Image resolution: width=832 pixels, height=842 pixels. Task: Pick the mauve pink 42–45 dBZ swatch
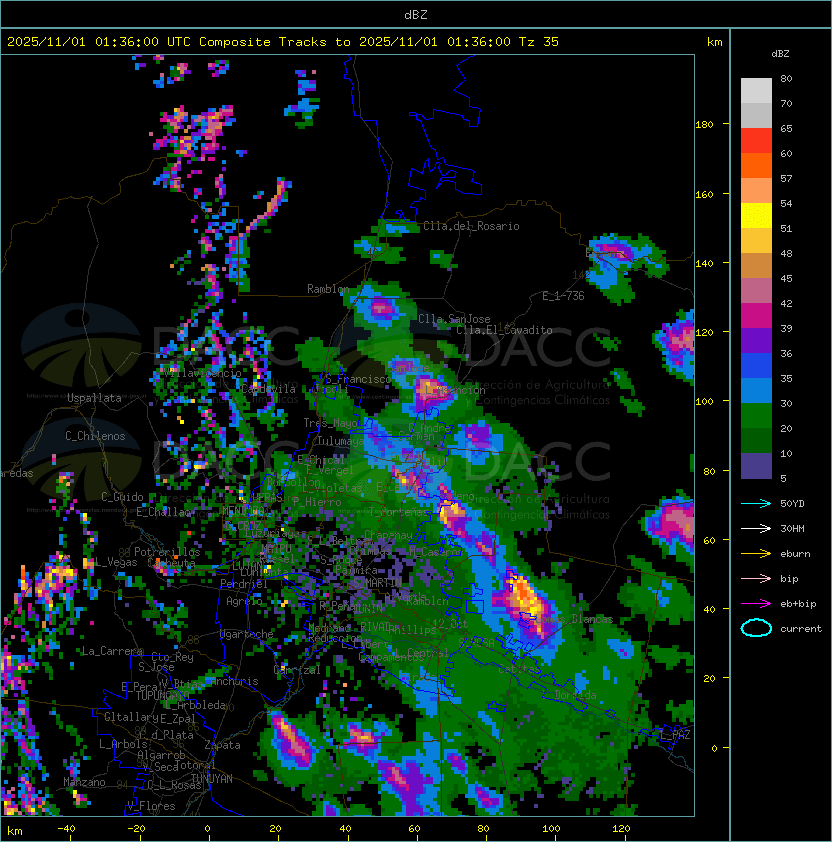click(x=756, y=291)
